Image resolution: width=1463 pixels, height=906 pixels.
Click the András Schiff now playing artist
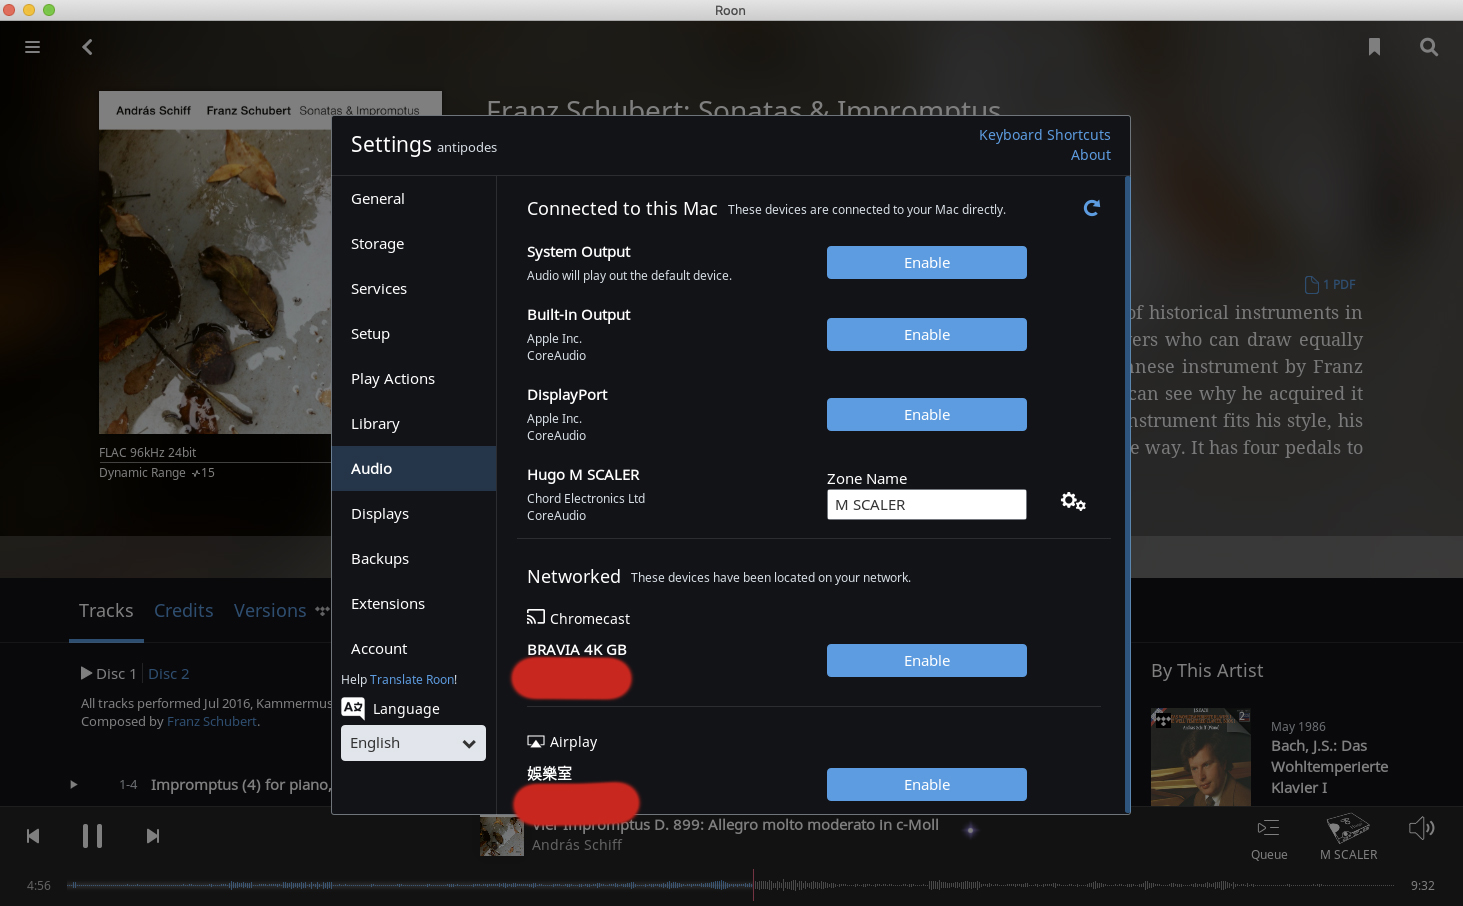pyautogui.click(x=577, y=845)
